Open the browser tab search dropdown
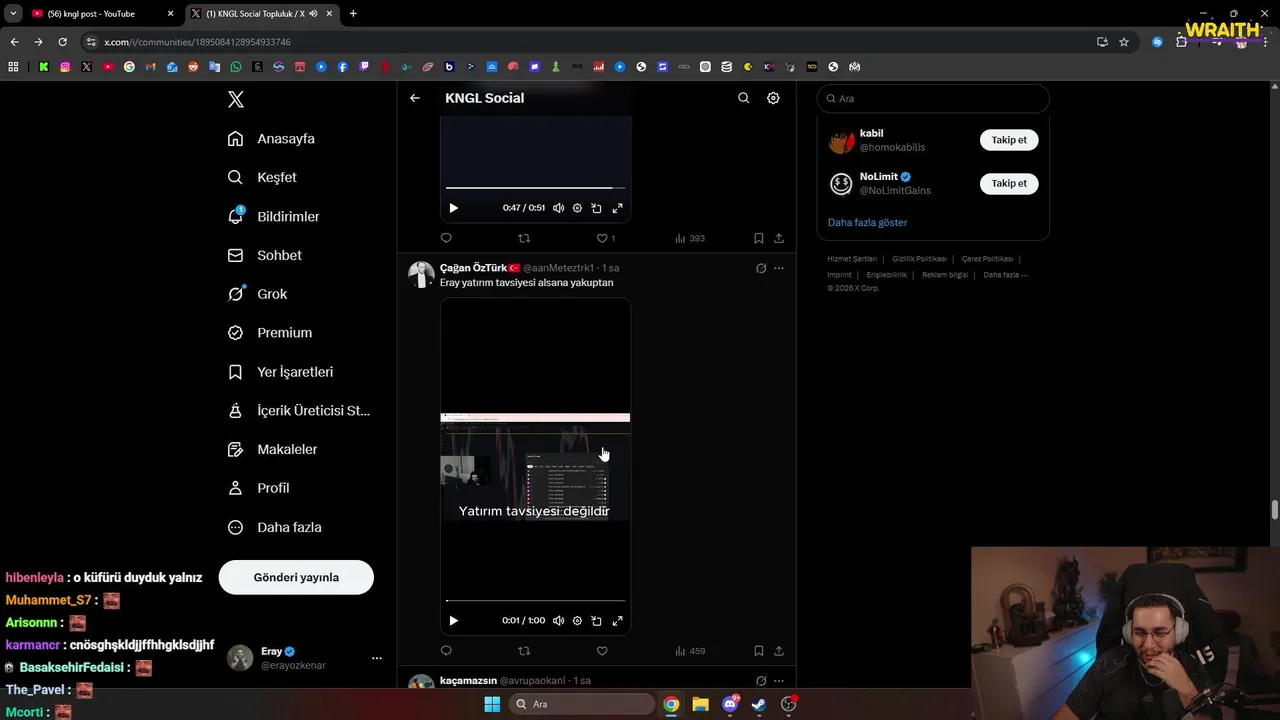The image size is (1280, 720). click(12, 14)
